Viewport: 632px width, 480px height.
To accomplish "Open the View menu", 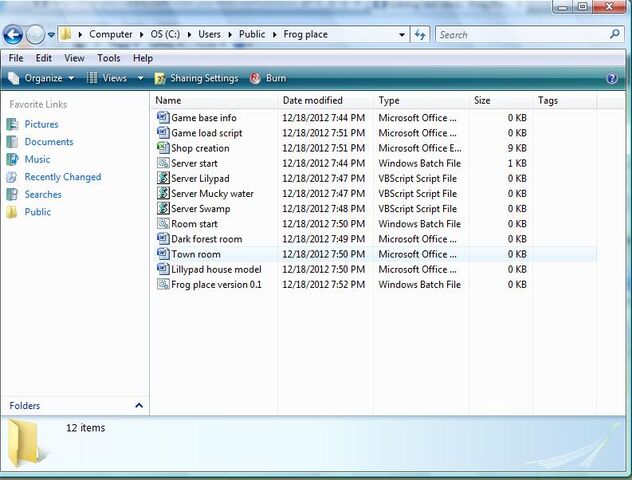I will (75, 58).
